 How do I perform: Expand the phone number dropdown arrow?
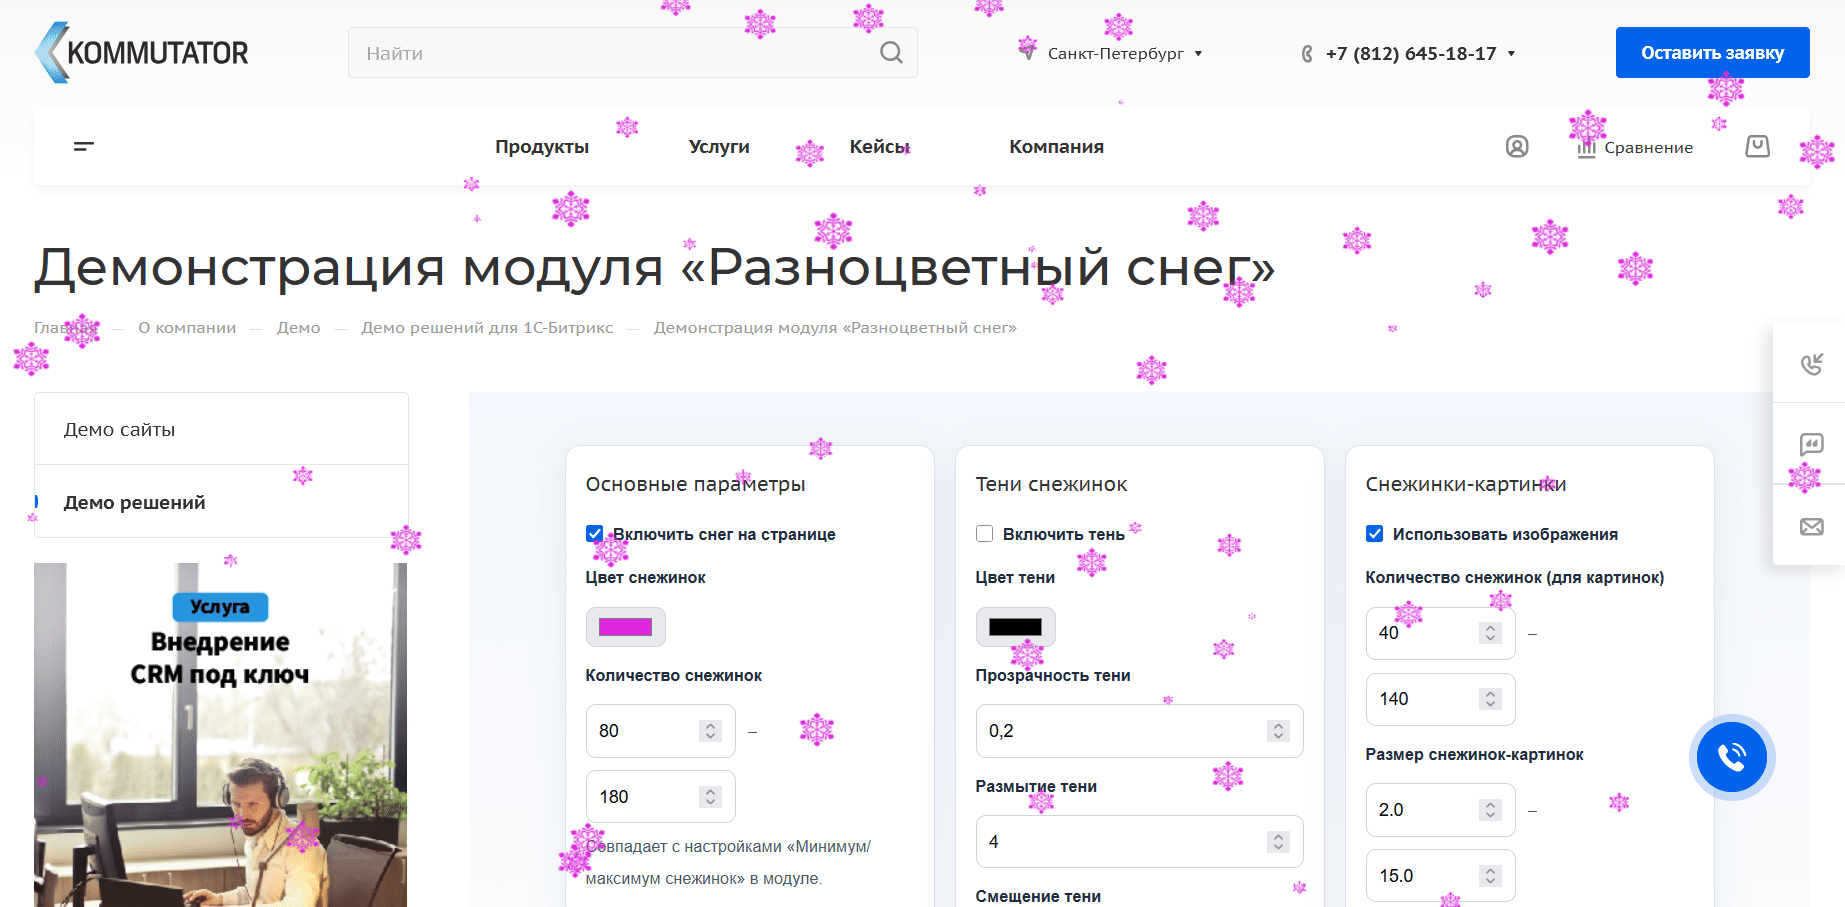coord(1511,54)
